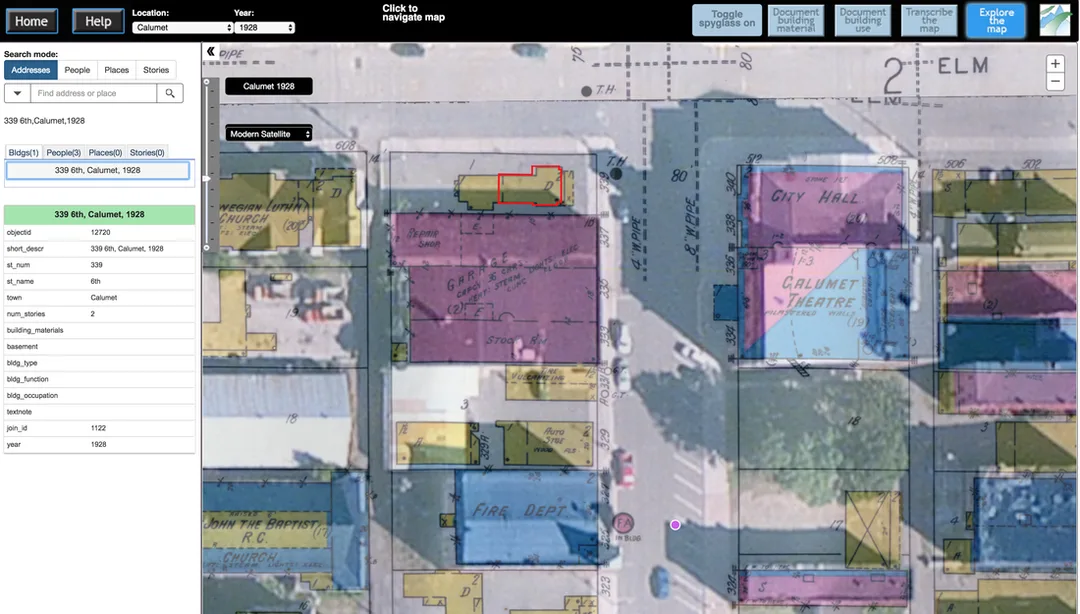
Task: Open the Help page
Action: [98, 21]
